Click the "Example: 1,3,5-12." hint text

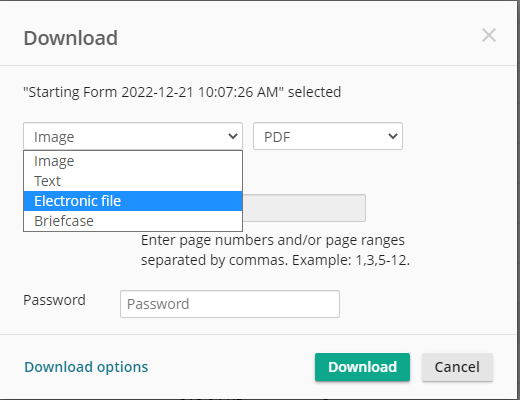tap(351, 260)
